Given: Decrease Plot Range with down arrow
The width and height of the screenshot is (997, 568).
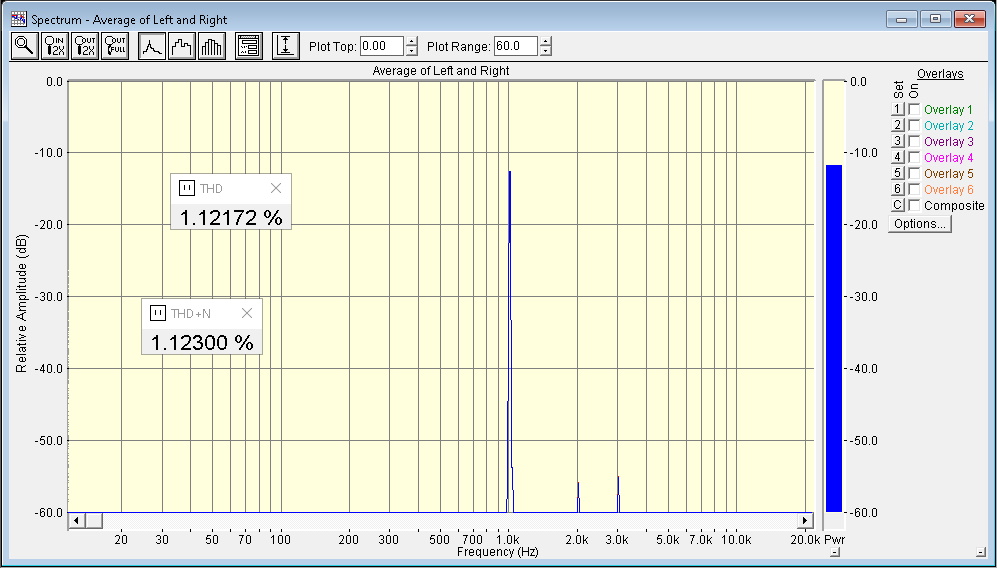Looking at the screenshot, I should pos(545,51).
